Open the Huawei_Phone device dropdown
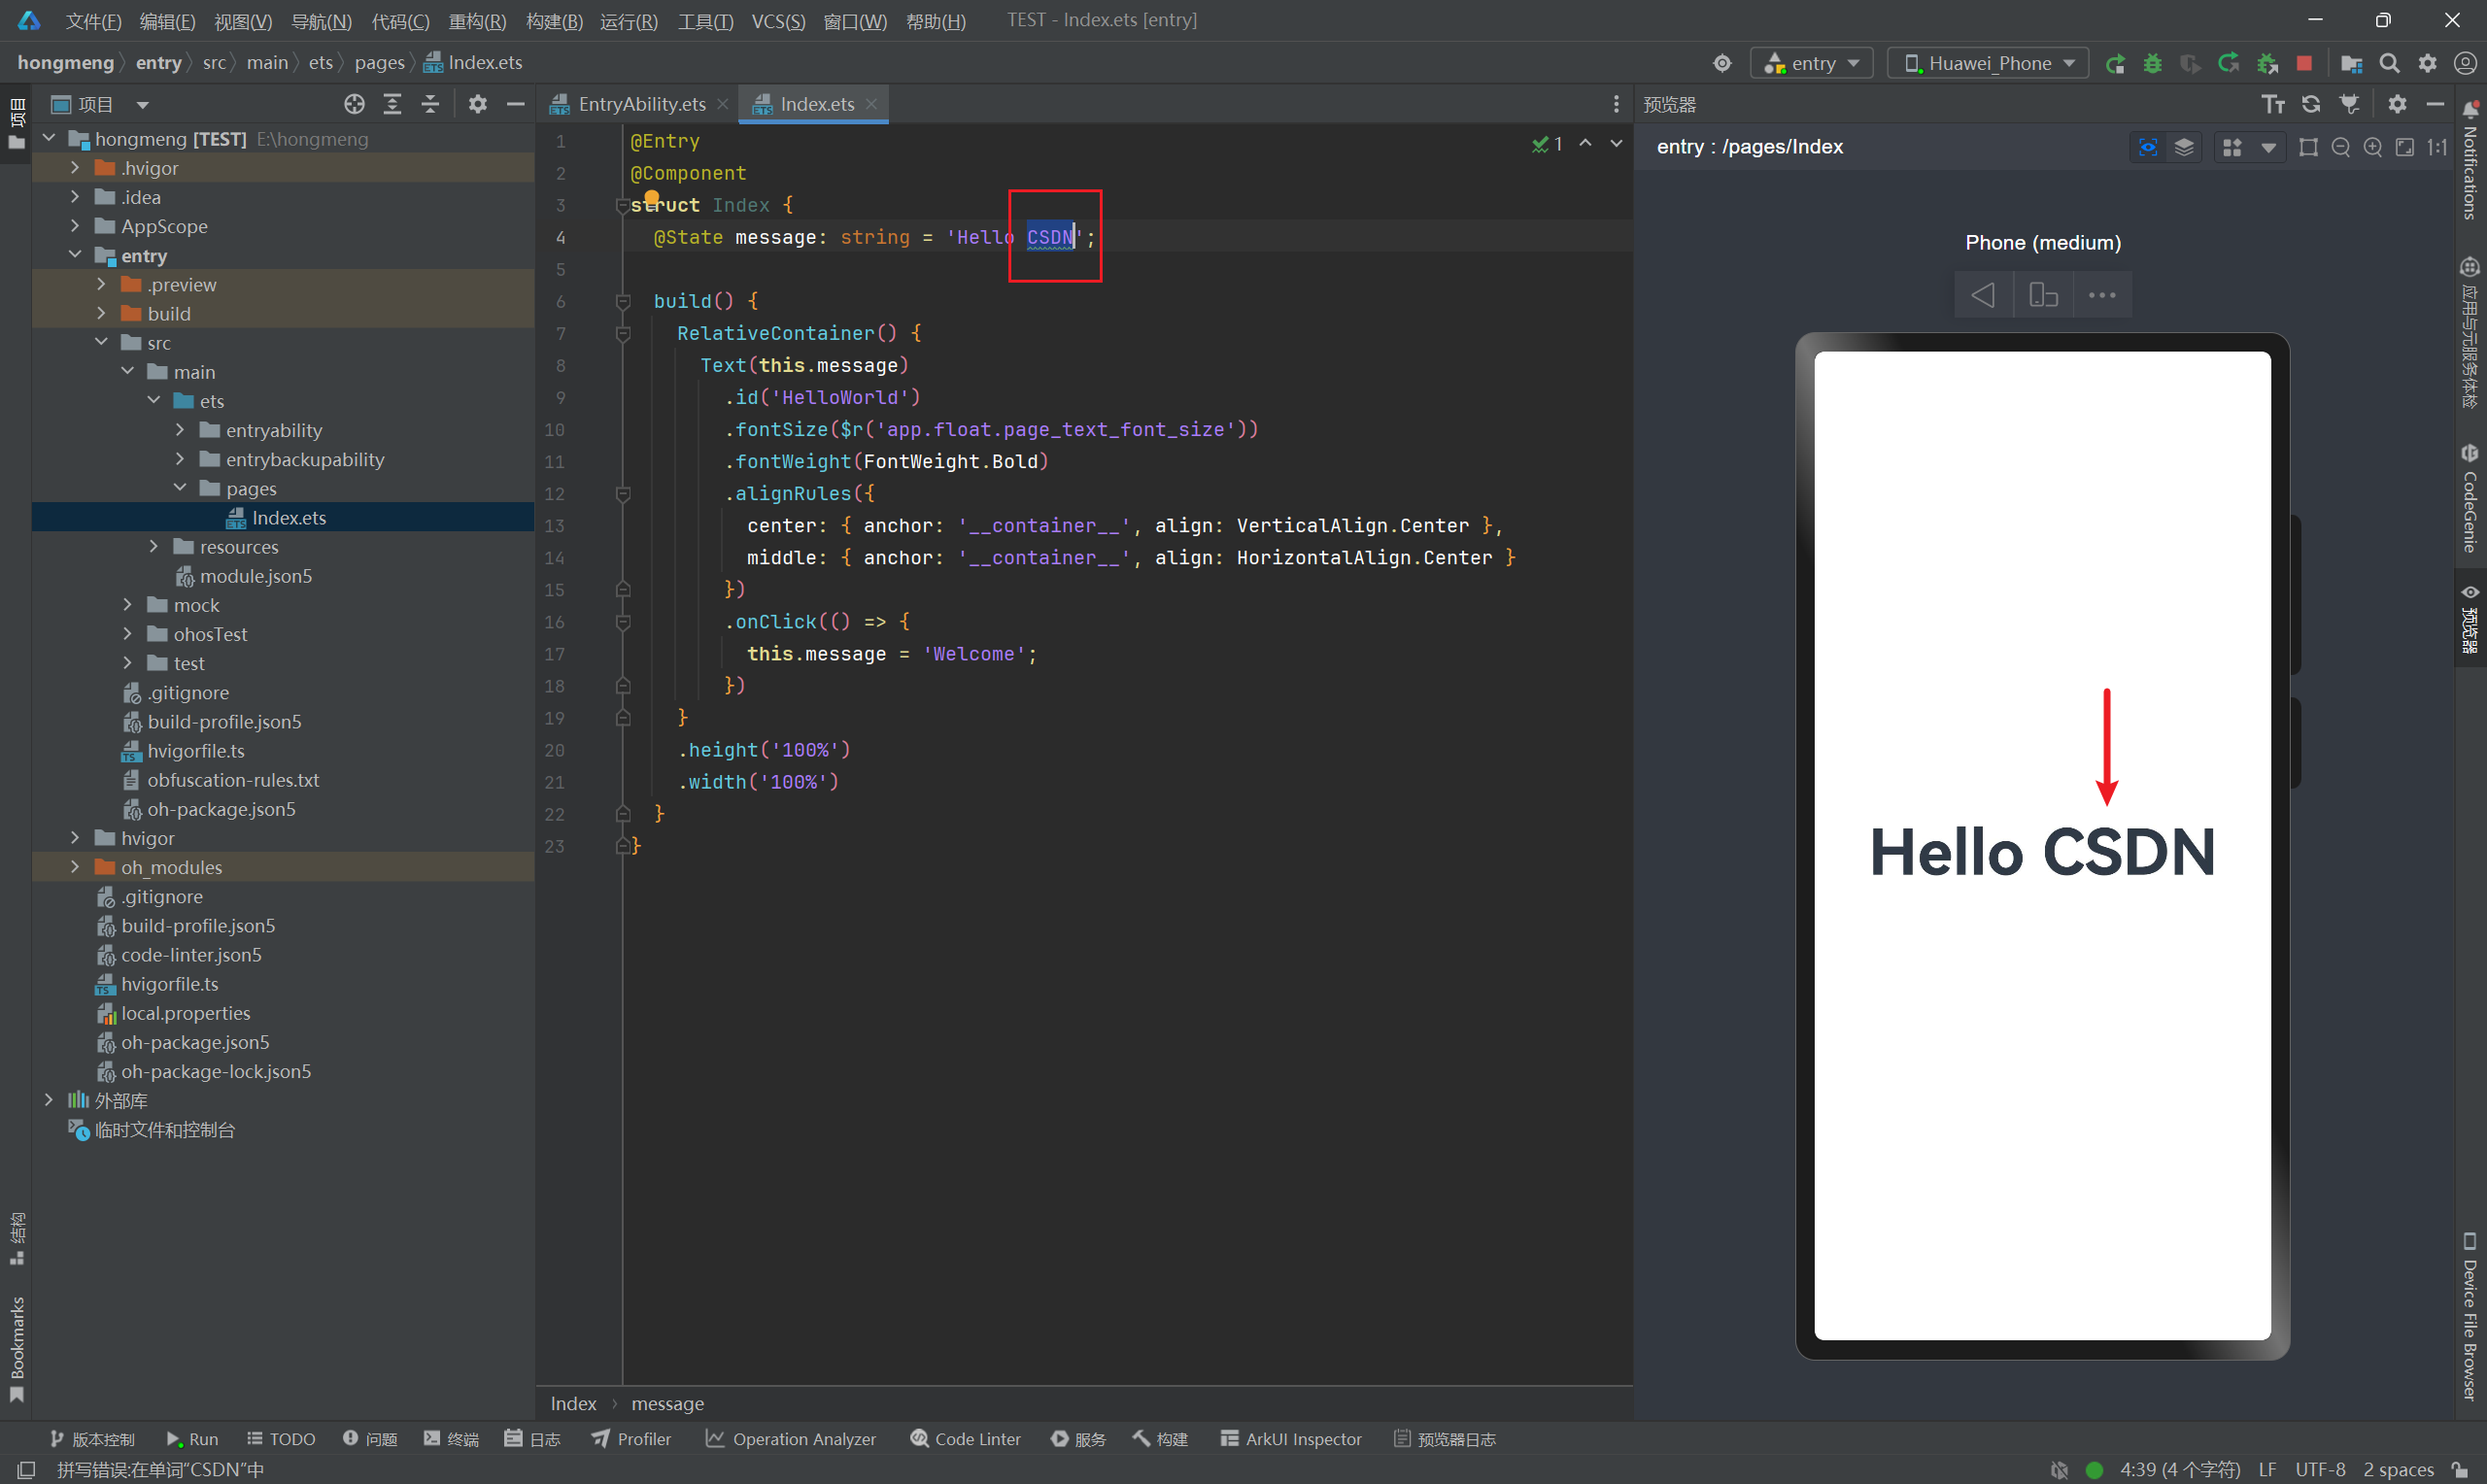2487x1484 pixels. tap(1988, 63)
